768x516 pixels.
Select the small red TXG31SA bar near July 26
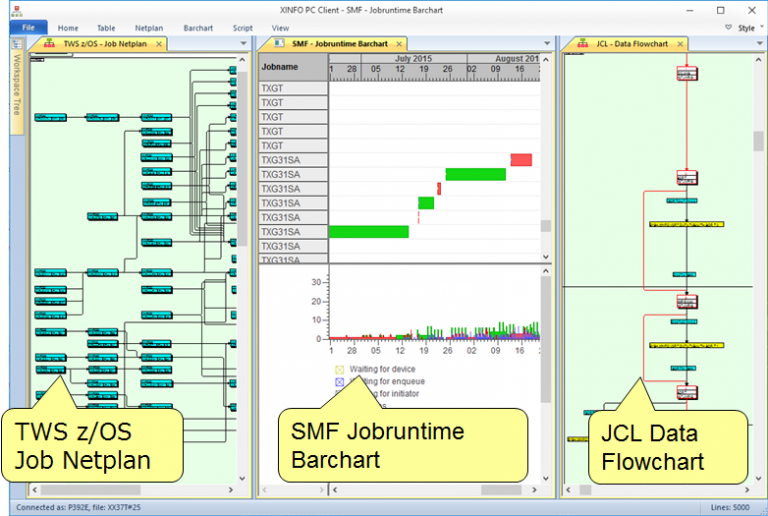point(439,188)
